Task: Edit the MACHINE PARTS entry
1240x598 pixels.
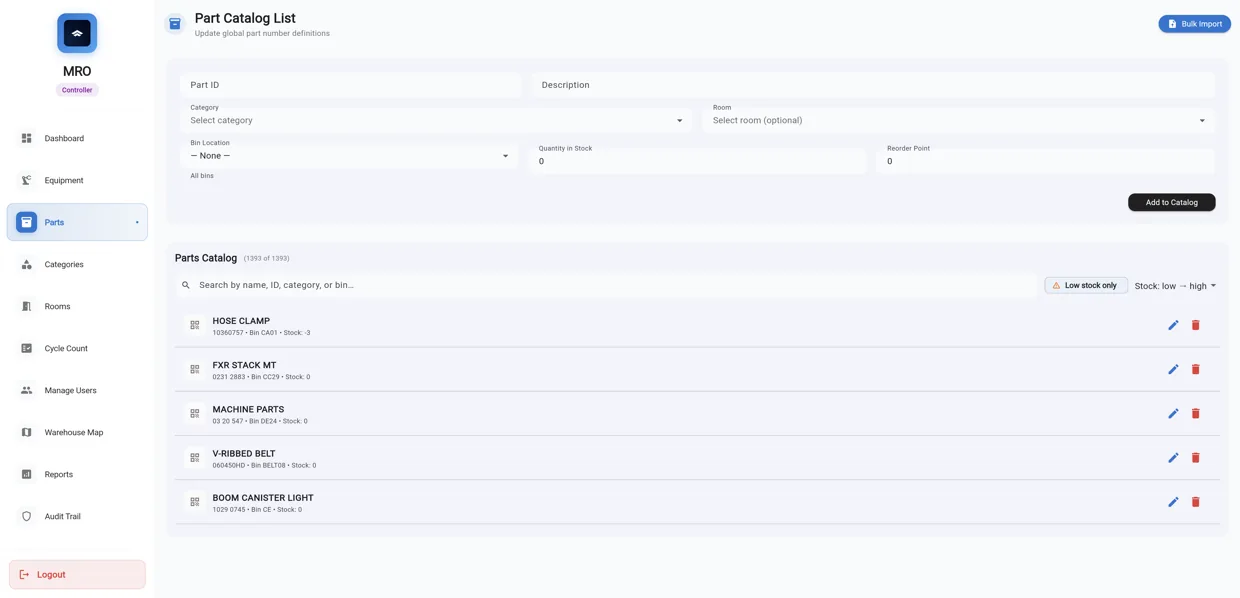Action: (1173, 413)
